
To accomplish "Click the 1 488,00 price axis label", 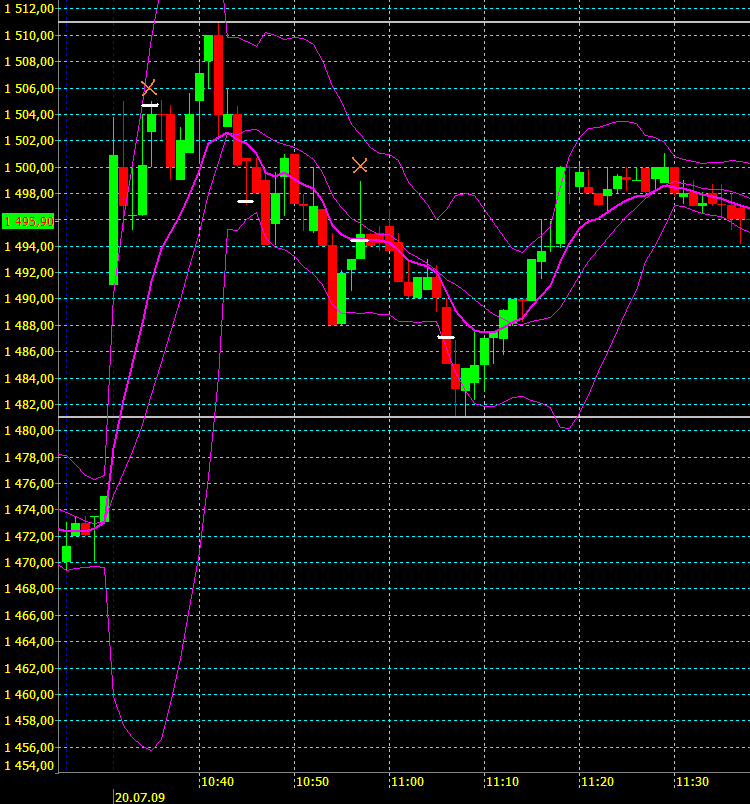I will click(29, 325).
